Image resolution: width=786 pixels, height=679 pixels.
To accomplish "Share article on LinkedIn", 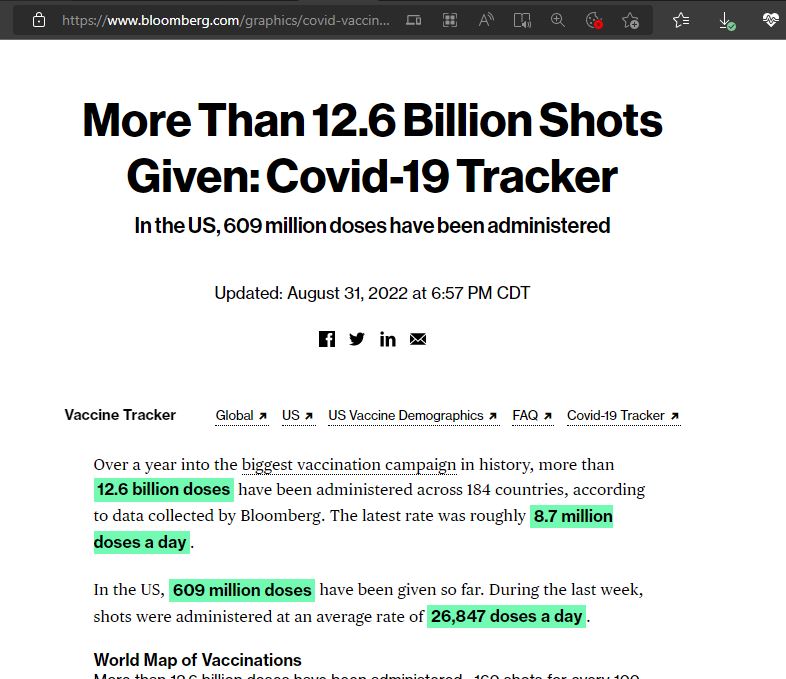I will pyautogui.click(x=387, y=339).
